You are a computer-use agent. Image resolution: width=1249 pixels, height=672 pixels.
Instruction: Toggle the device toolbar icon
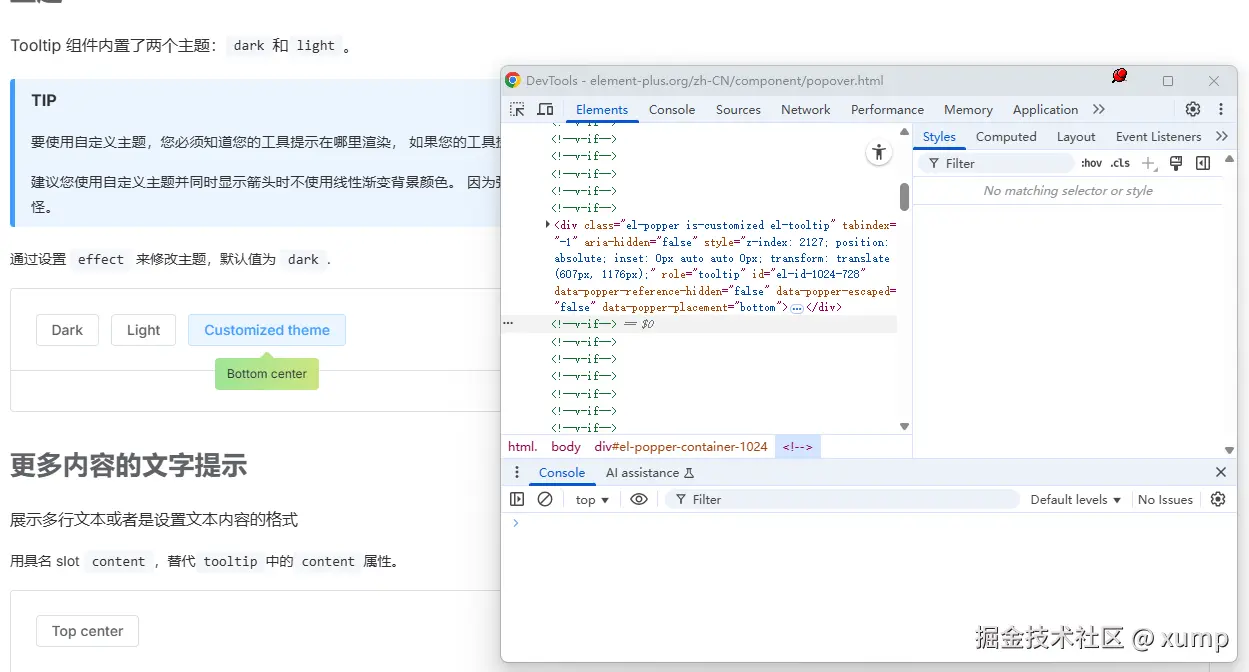545,110
